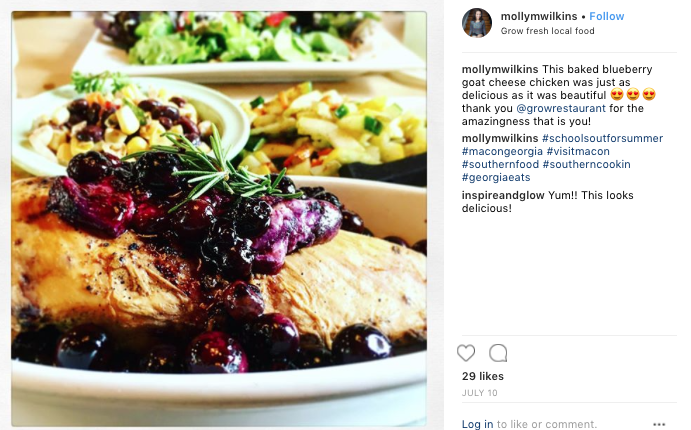View the 29 likes list
Screen dimensions: 691x430
tap(483, 376)
